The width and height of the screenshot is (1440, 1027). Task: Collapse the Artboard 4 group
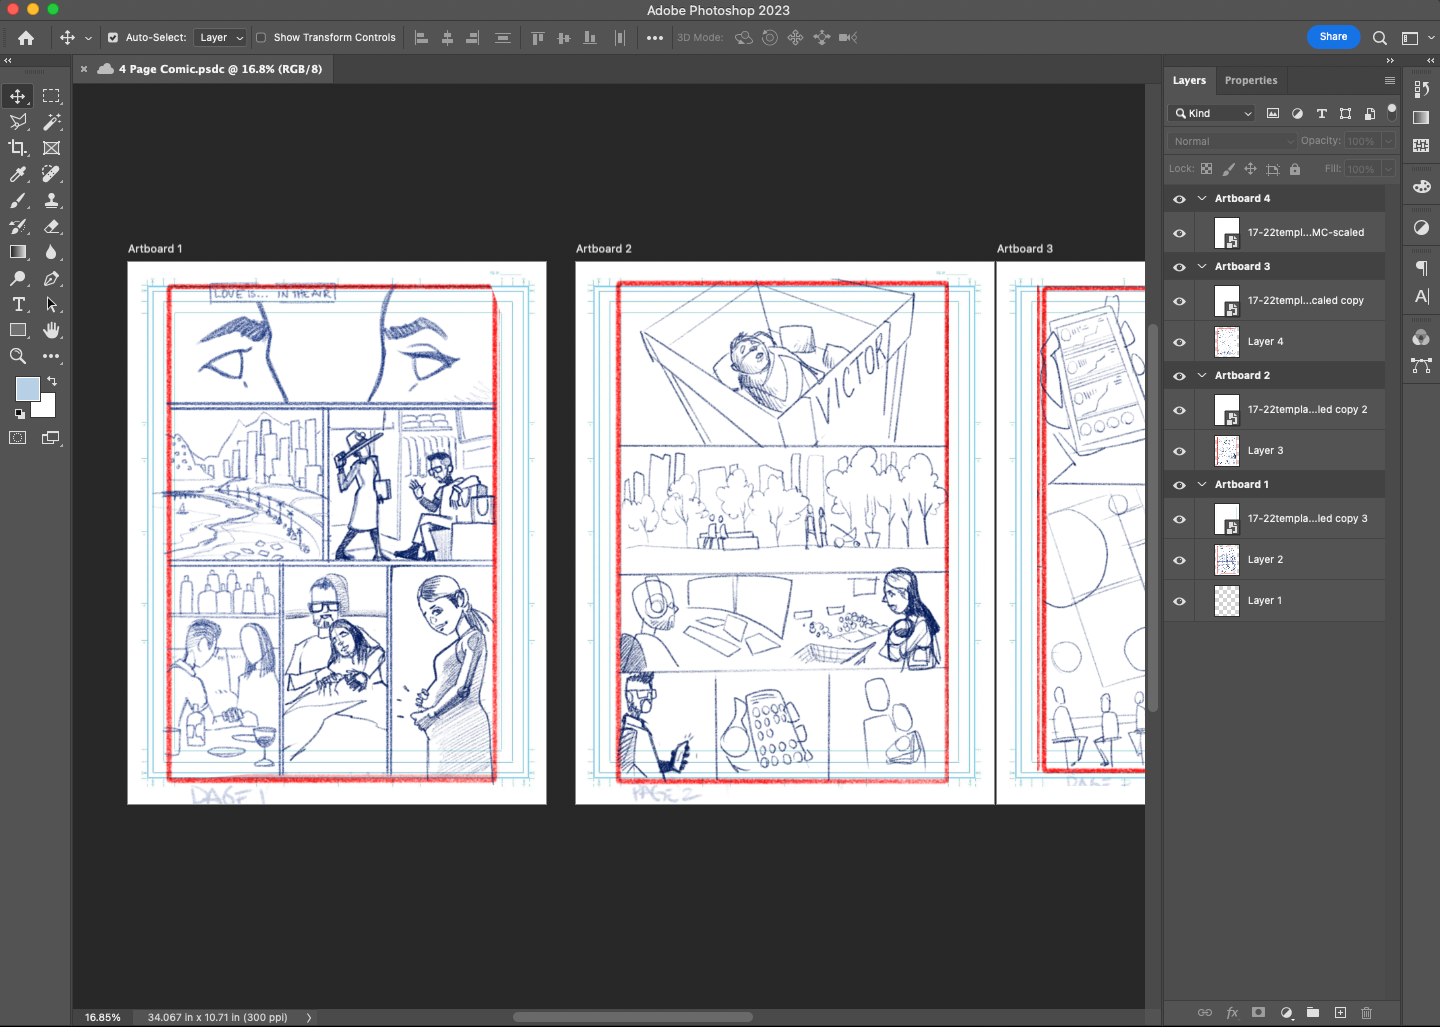[1202, 199]
